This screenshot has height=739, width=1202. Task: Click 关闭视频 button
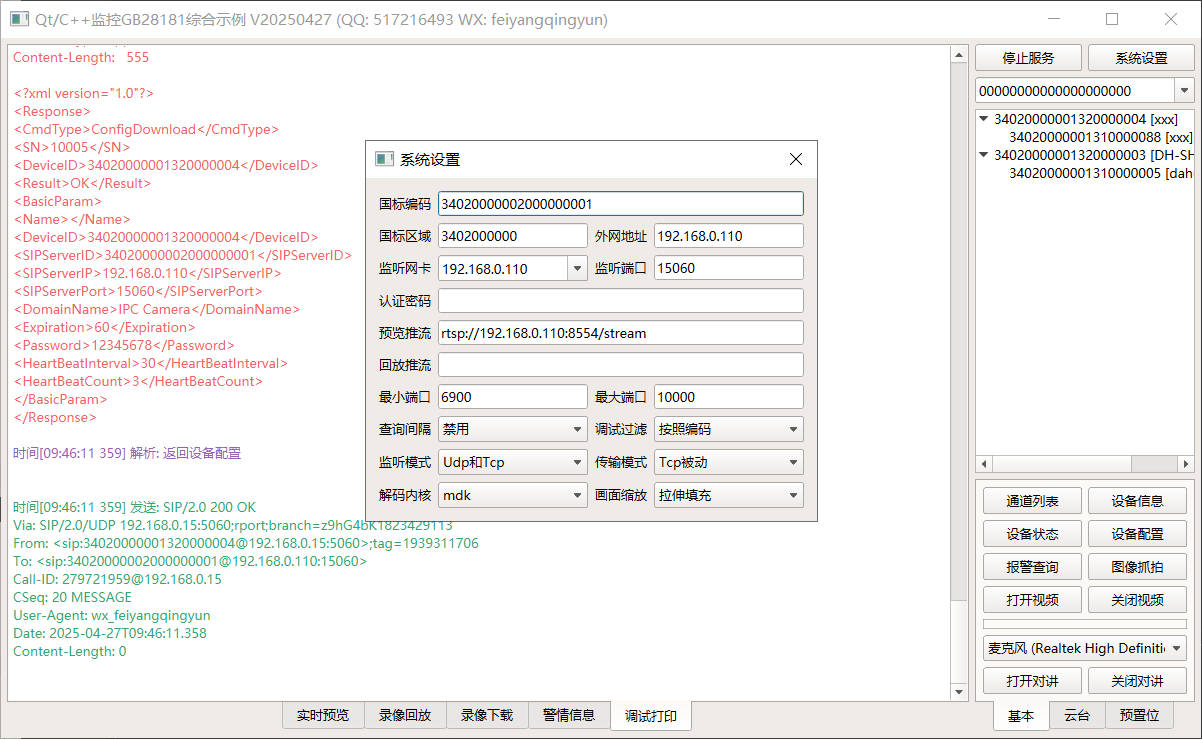pyautogui.click(x=1137, y=600)
